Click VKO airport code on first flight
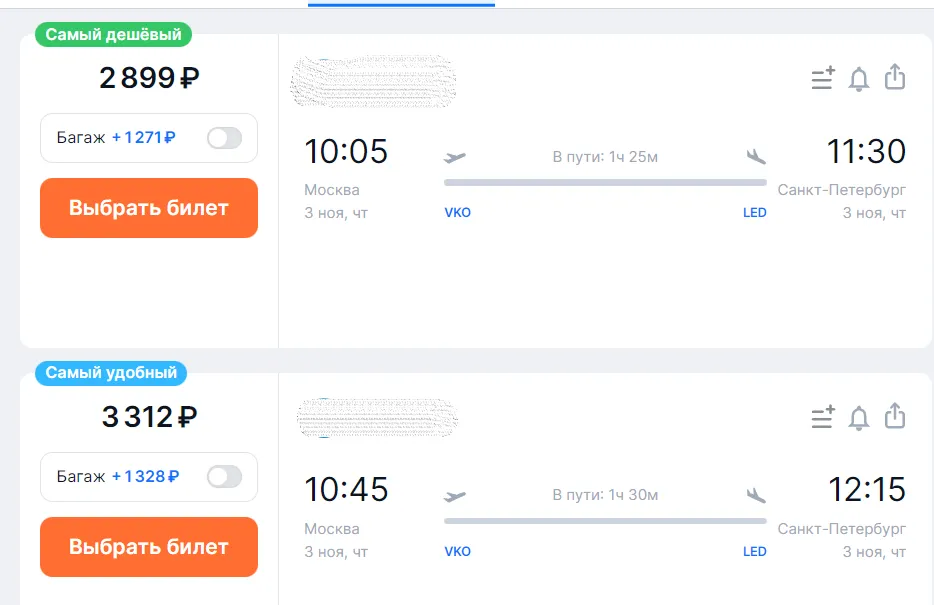The width and height of the screenshot is (934, 605). [x=457, y=213]
